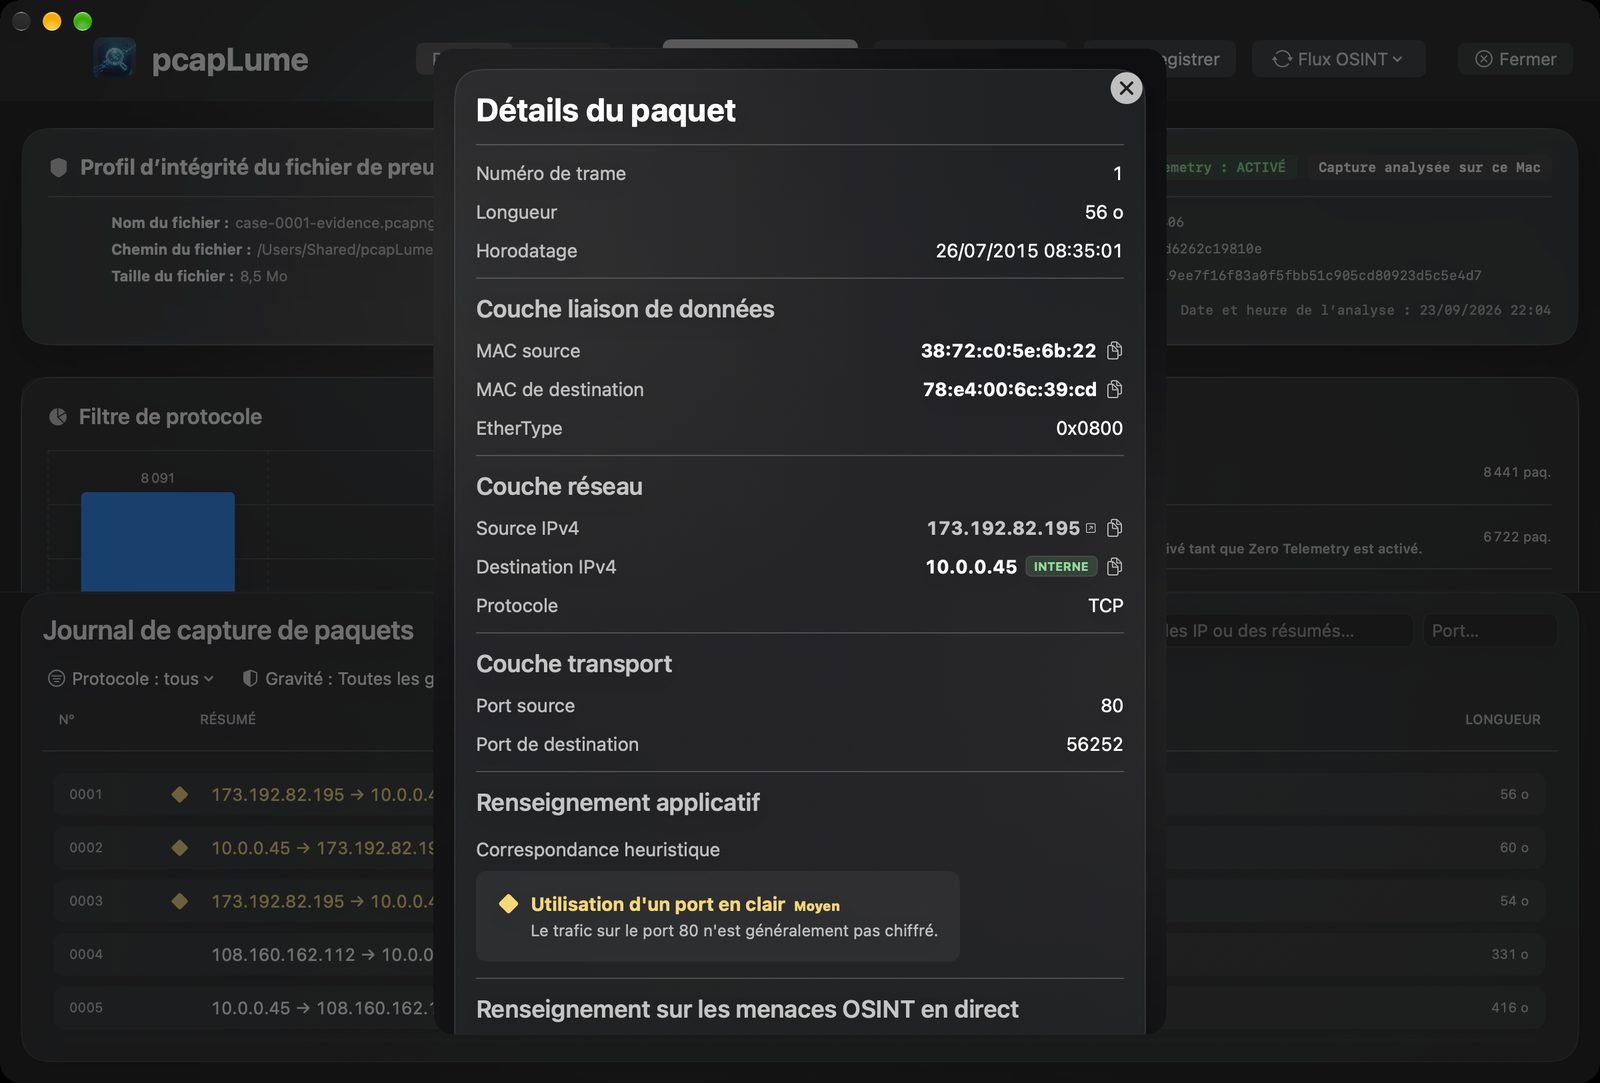Screen dimensions: 1600x1083
Task: Click the Port de destination value 56252
Action: 1094,745
